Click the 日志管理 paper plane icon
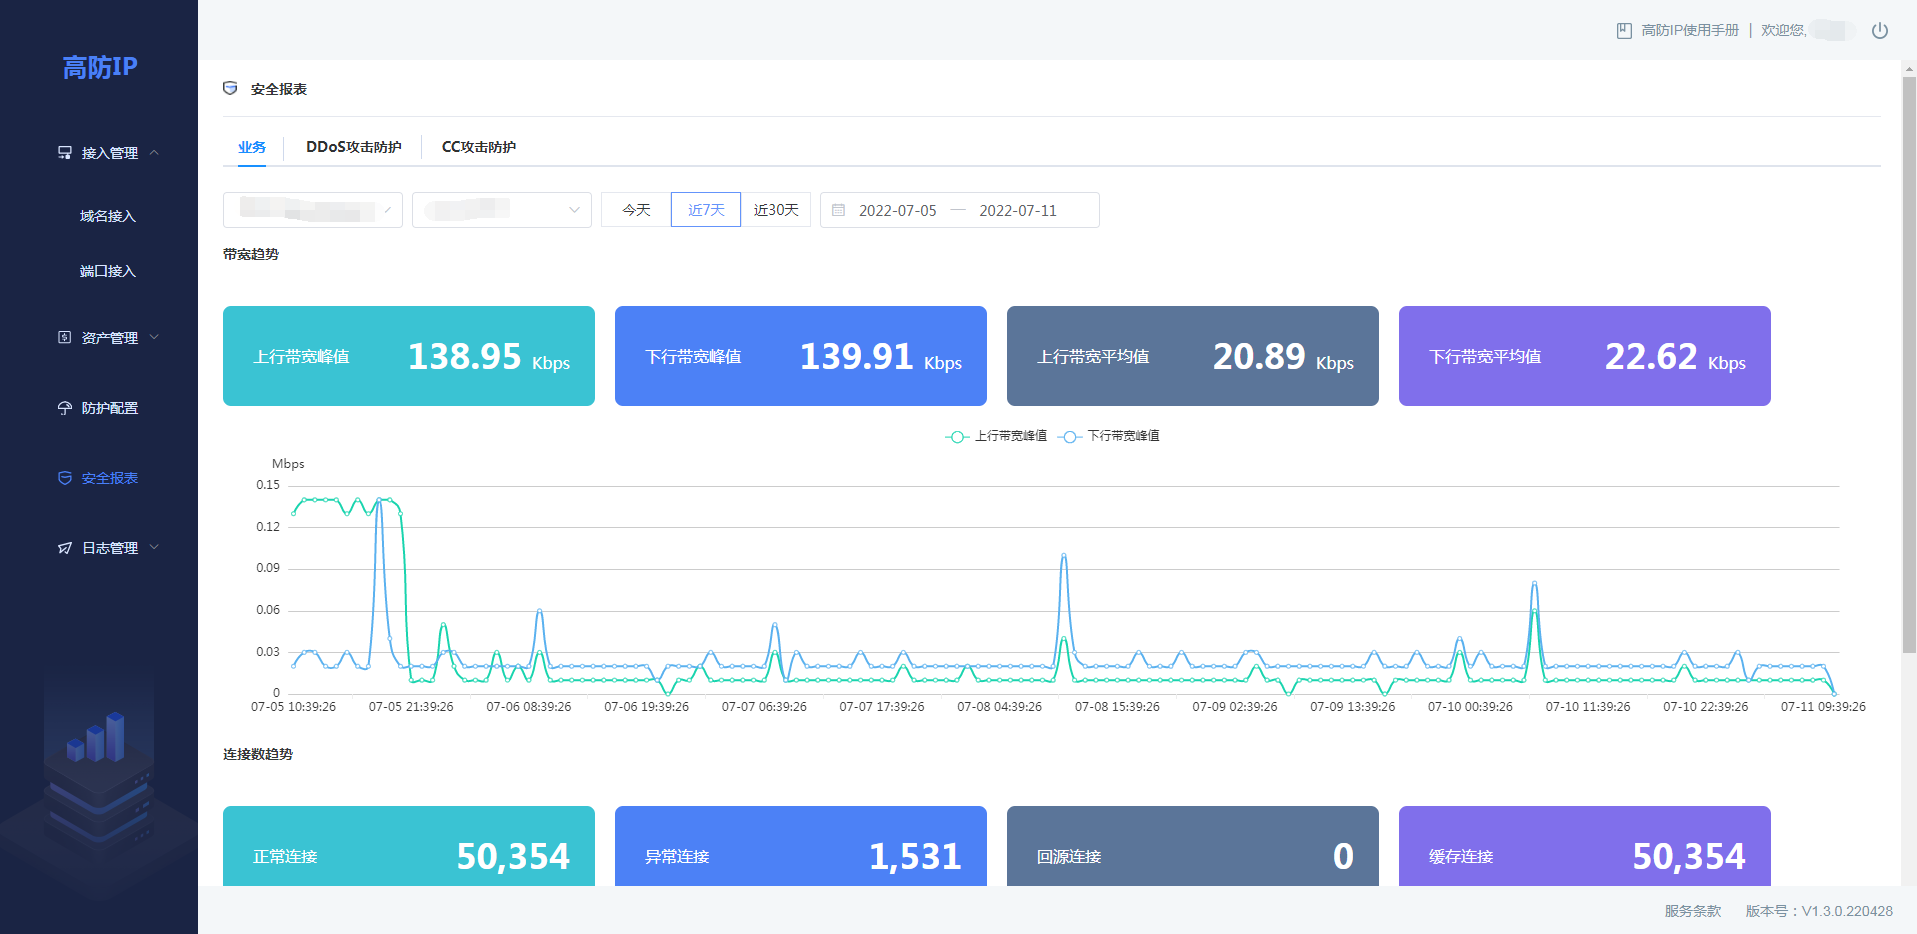This screenshot has height=934, width=1917. pyautogui.click(x=65, y=548)
